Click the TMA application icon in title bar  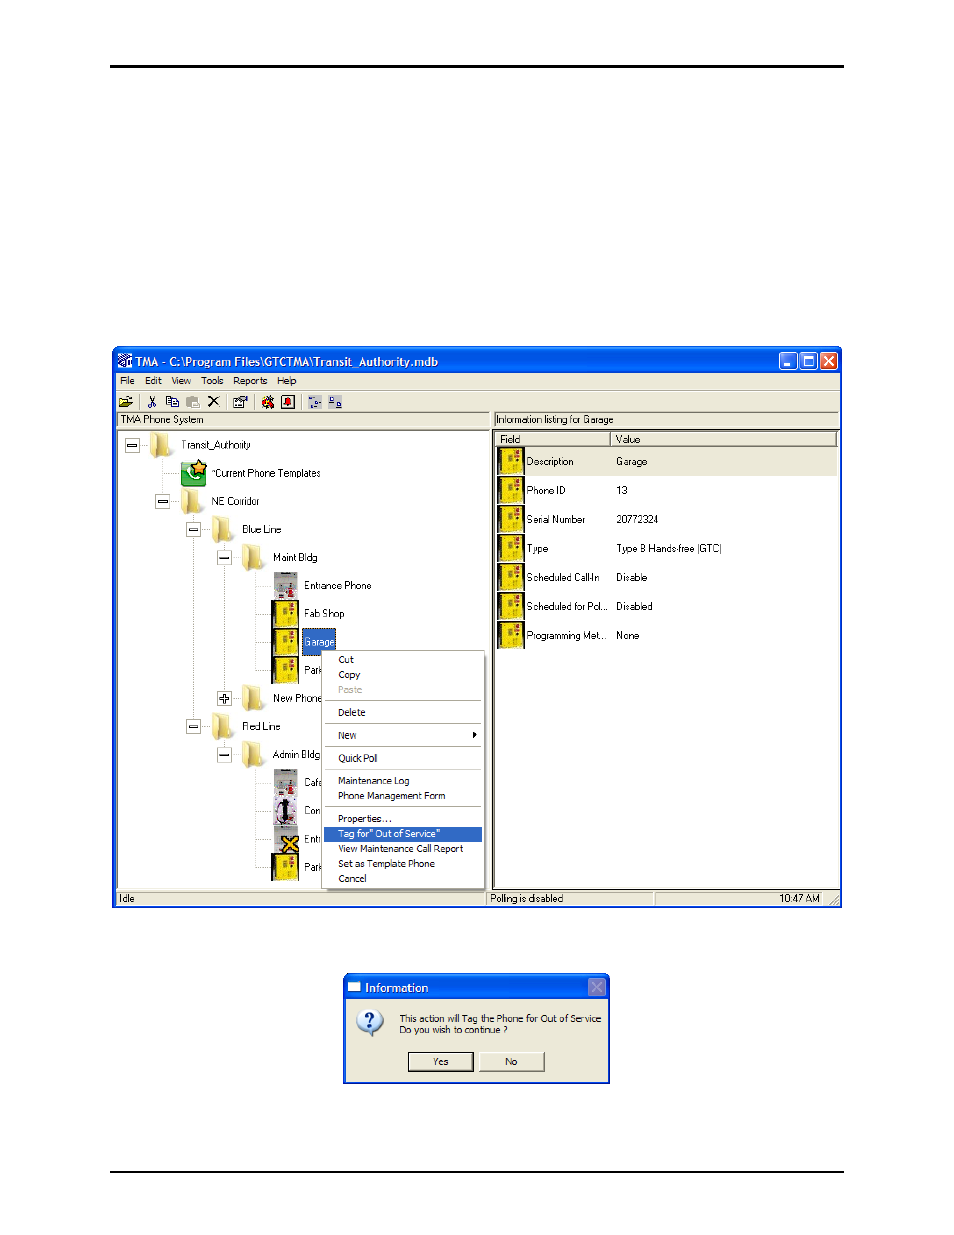click(125, 361)
